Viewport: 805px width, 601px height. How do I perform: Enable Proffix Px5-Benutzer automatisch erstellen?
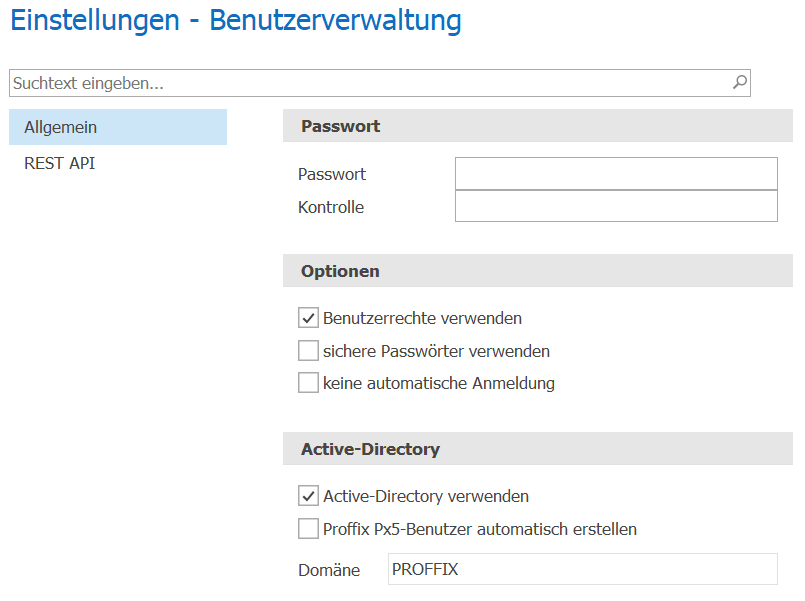coord(308,528)
